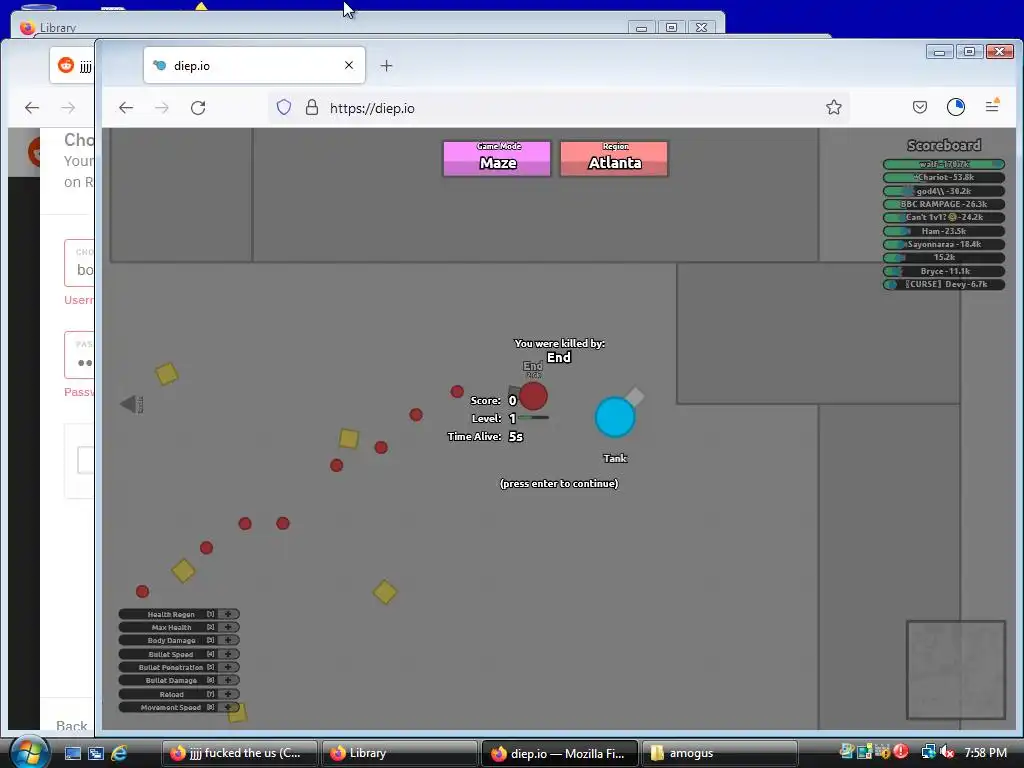Upgrade Bullet Speed with its plus

228,654
